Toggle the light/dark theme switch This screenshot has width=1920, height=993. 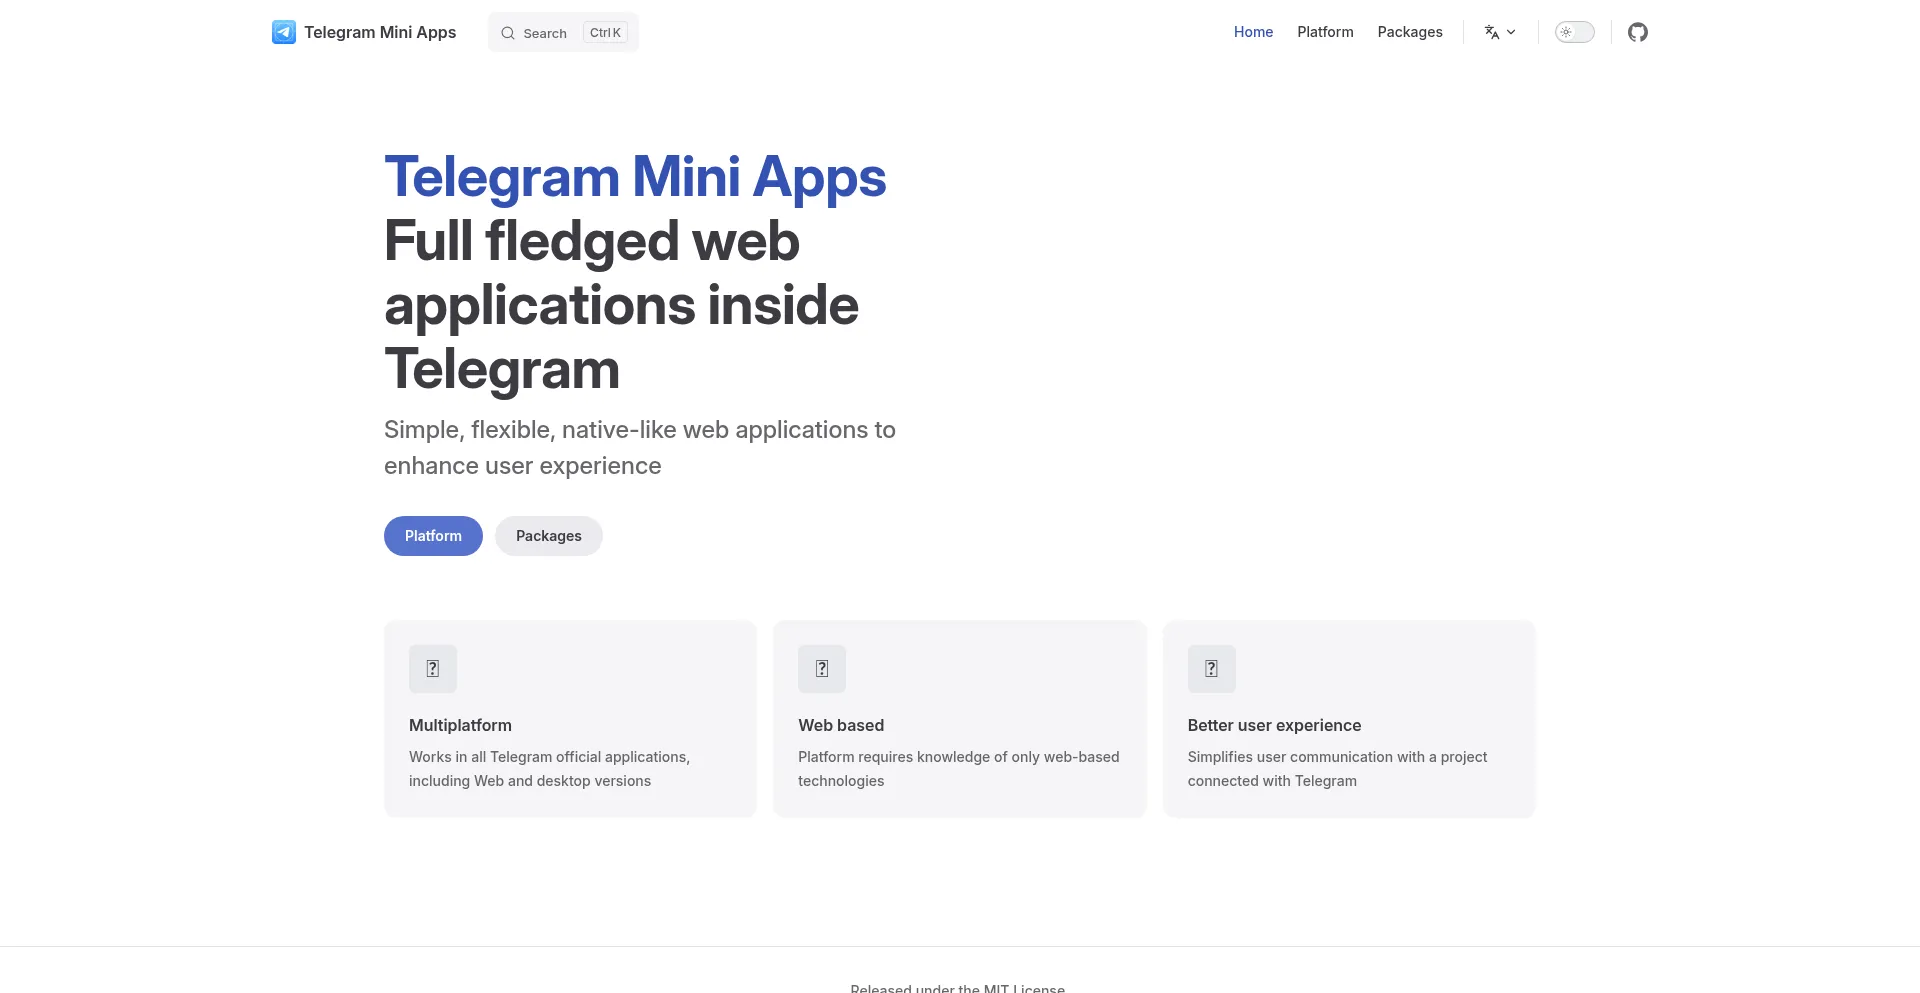(x=1574, y=32)
